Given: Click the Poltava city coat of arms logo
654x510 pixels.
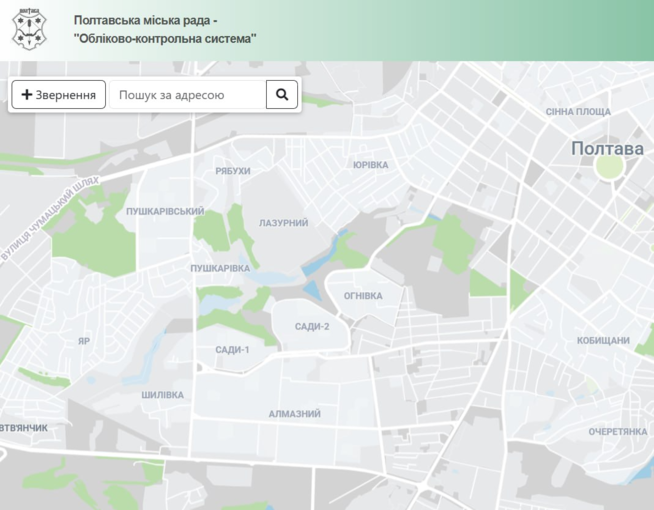Looking at the screenshot, I should coord(29,29).
